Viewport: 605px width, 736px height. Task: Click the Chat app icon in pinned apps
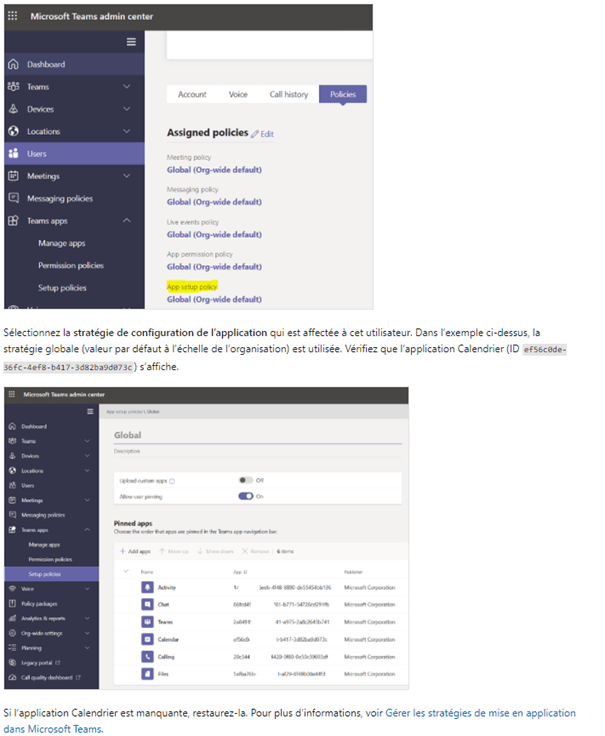coord(148,604)
